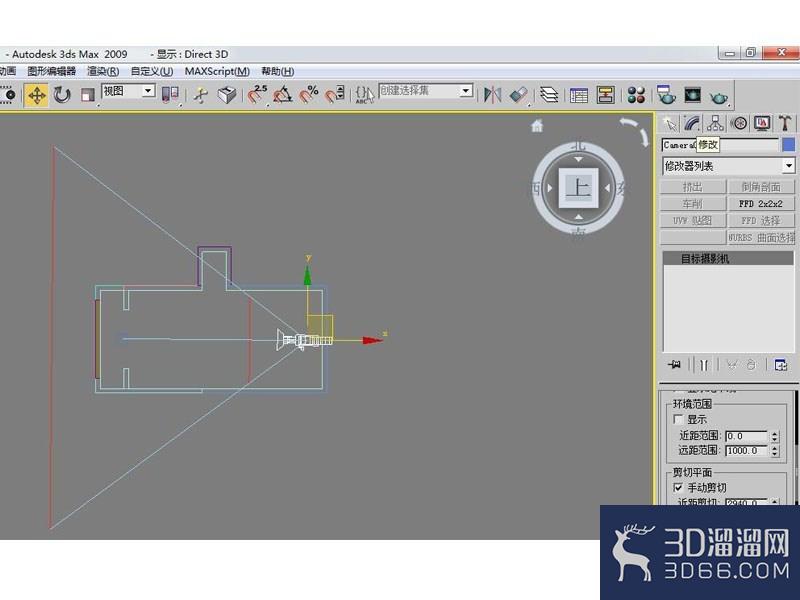Click the 近距范围 value field
Screen dimensions: 800x600
coord(746,436)
